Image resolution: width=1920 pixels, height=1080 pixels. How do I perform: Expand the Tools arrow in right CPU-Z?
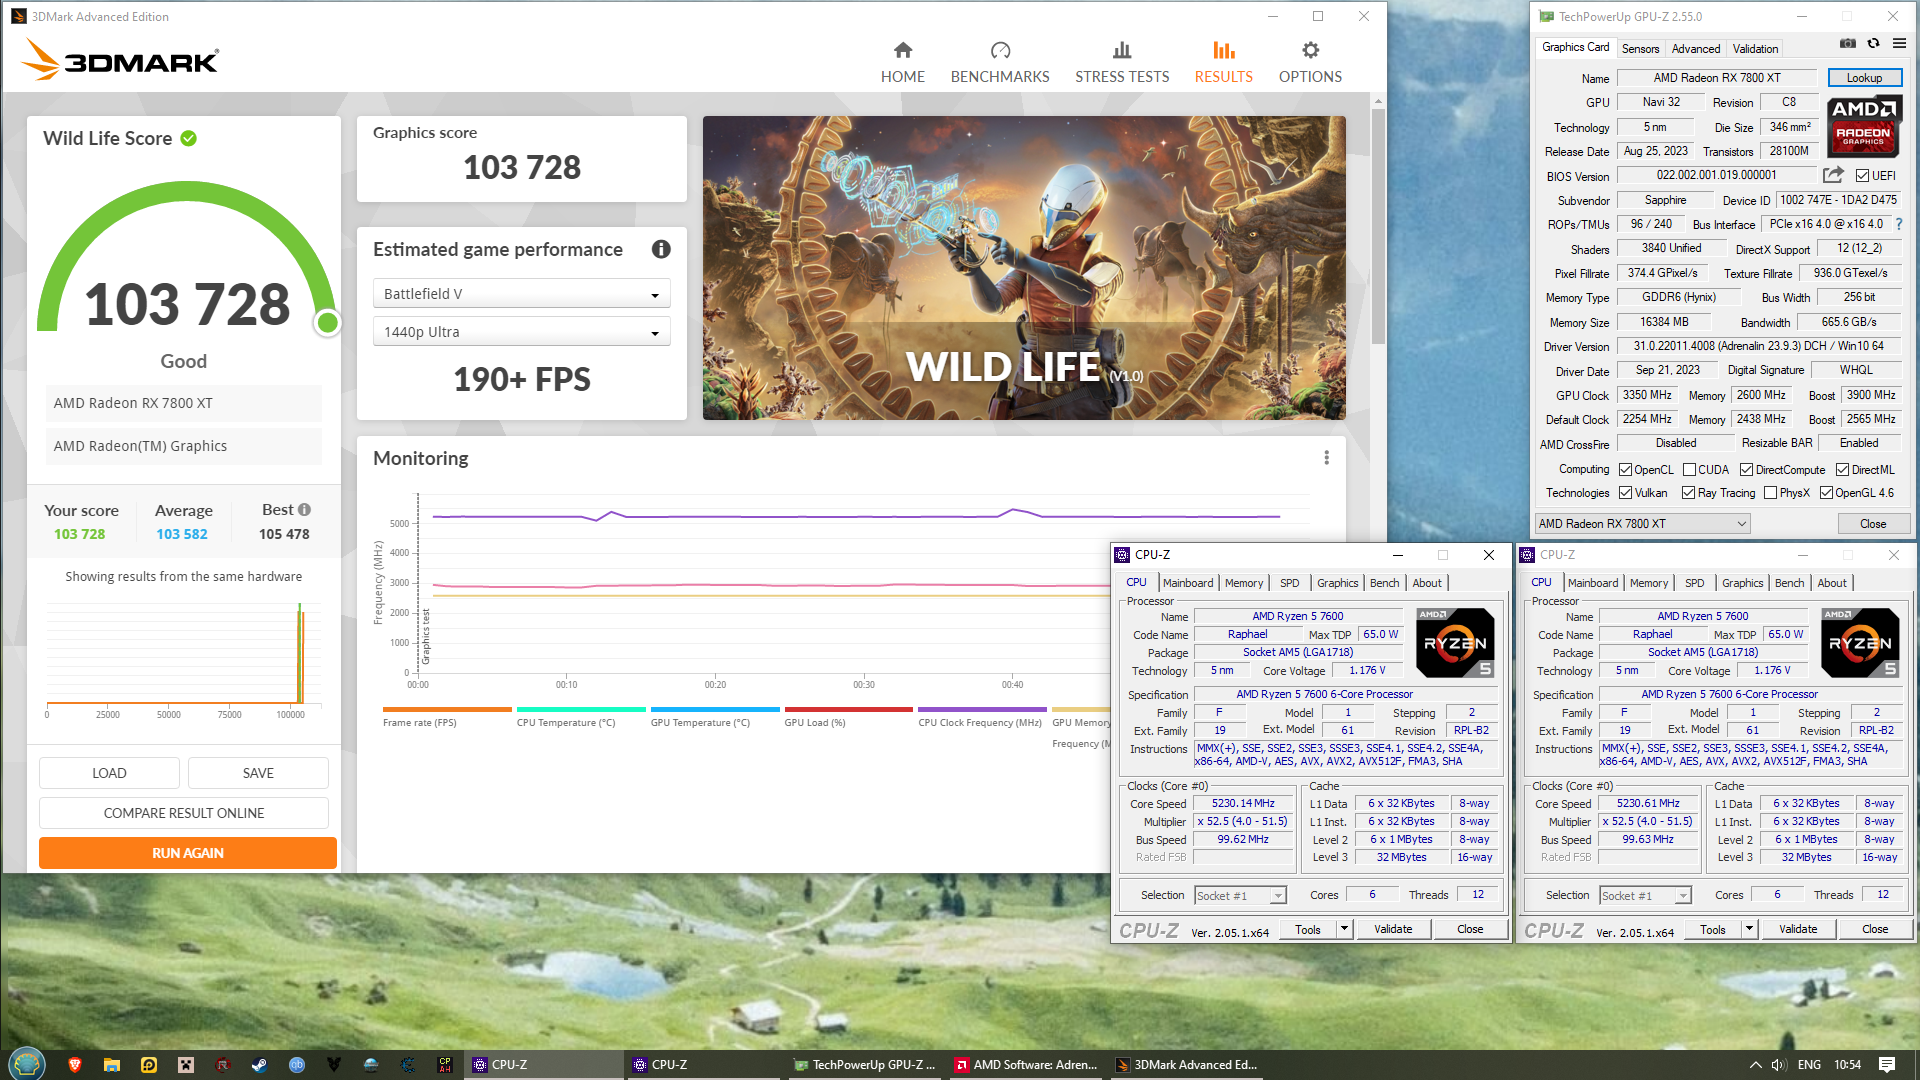[1749, 929]
